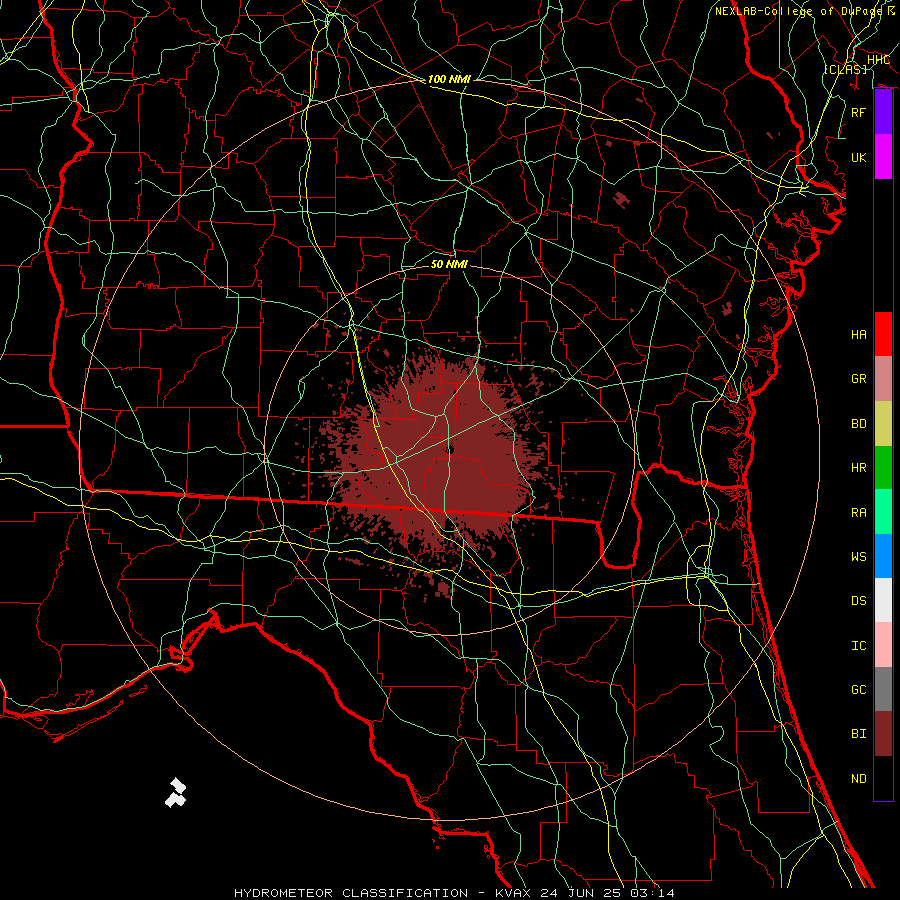Click the "50 NMI" range ring label
Image resolution: width=900 pixels, height=900 pixels.
pyautogui.click(x=449, y=264)
